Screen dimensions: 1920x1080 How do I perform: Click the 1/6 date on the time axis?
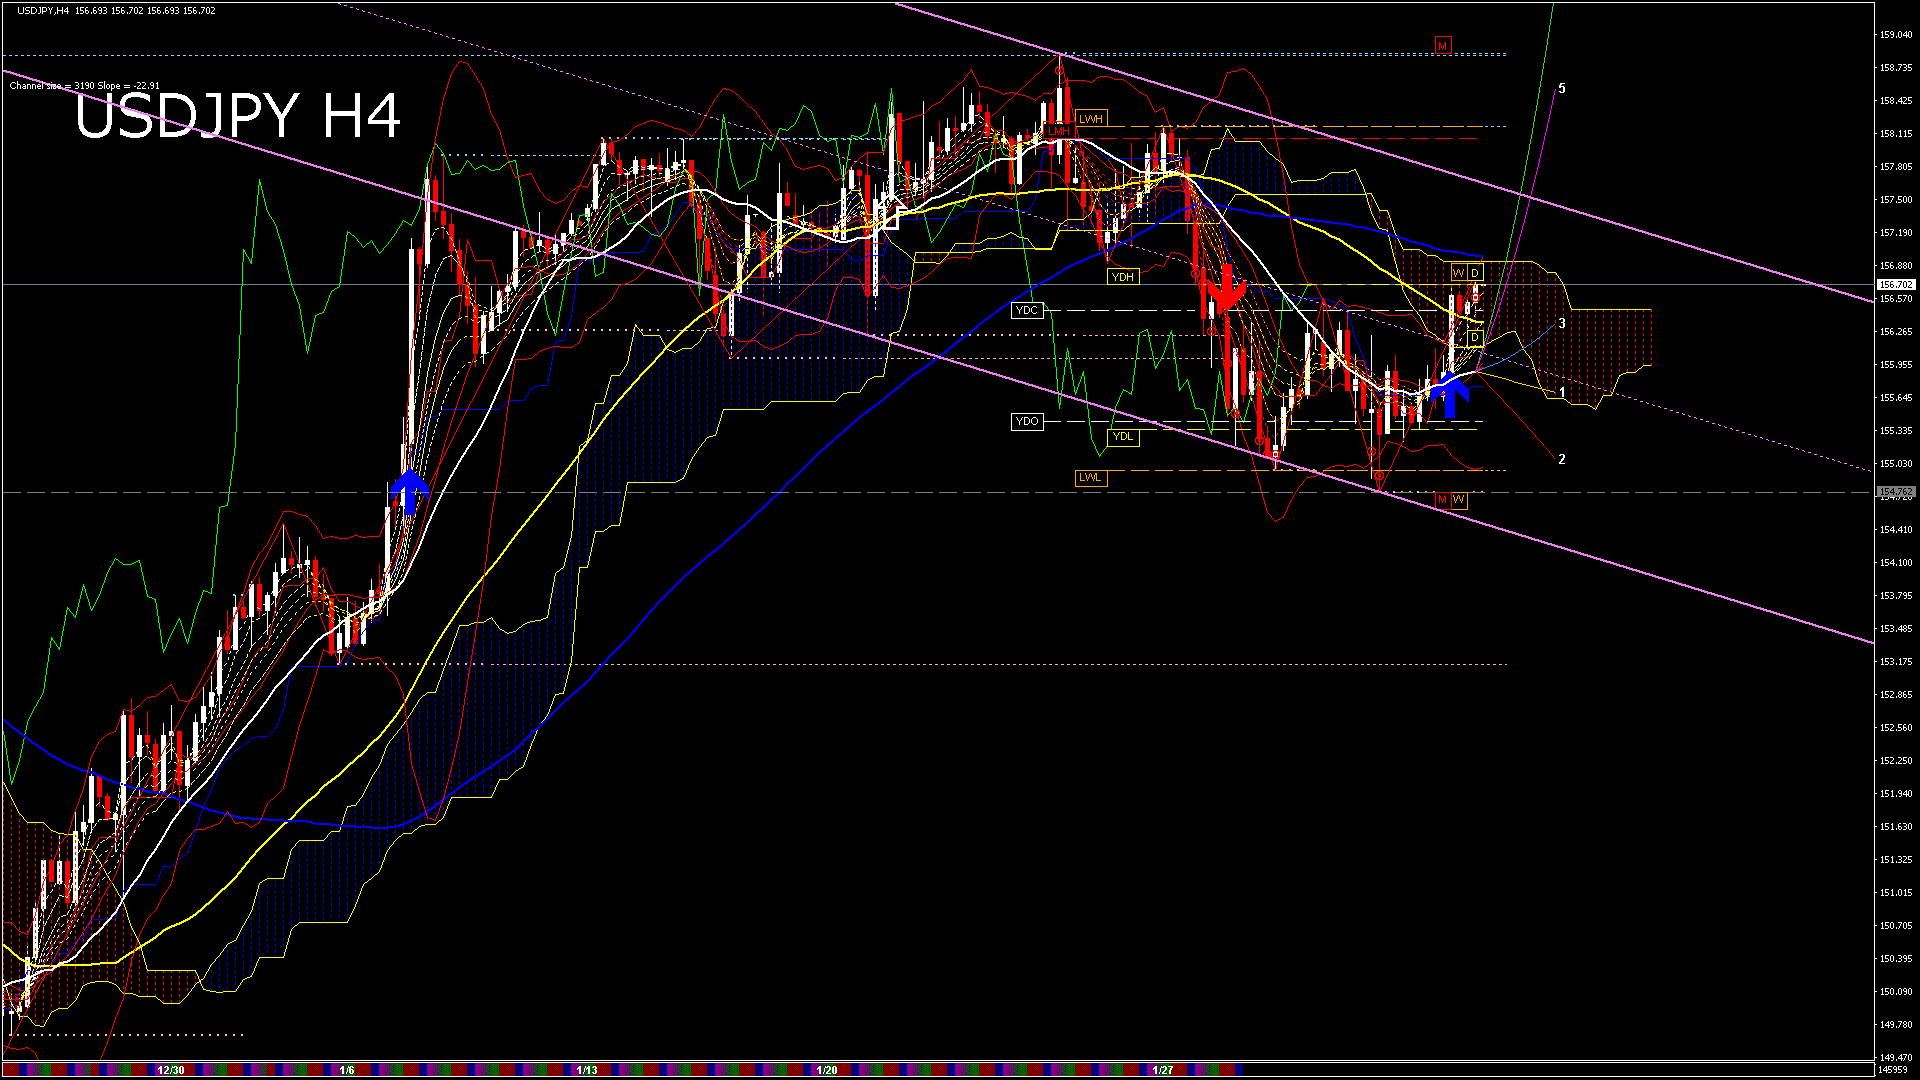[x=347, y=1070]
